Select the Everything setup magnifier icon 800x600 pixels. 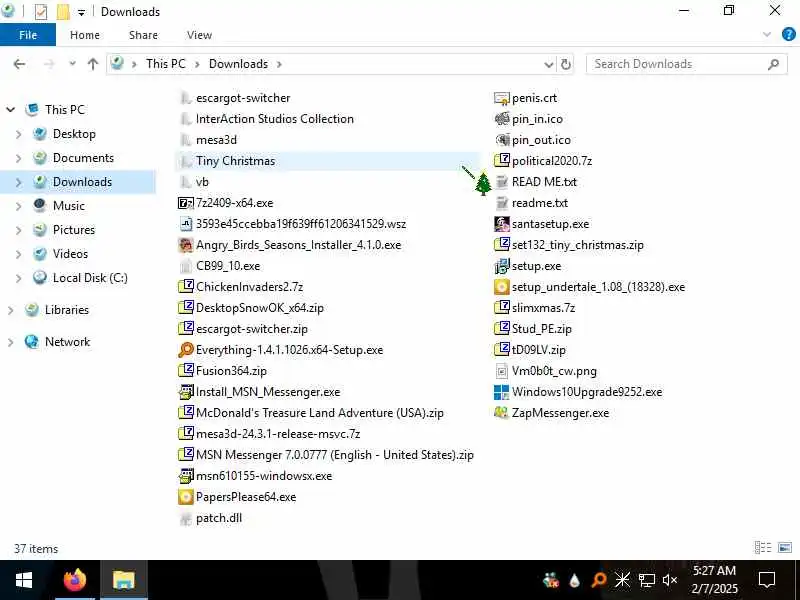coord(185,350)
